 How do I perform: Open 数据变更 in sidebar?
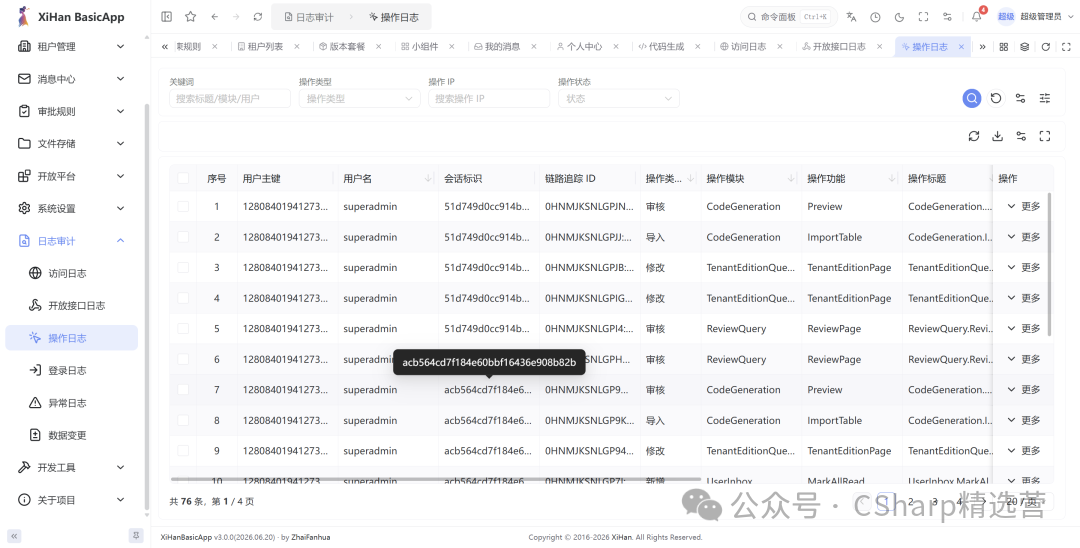72,435
